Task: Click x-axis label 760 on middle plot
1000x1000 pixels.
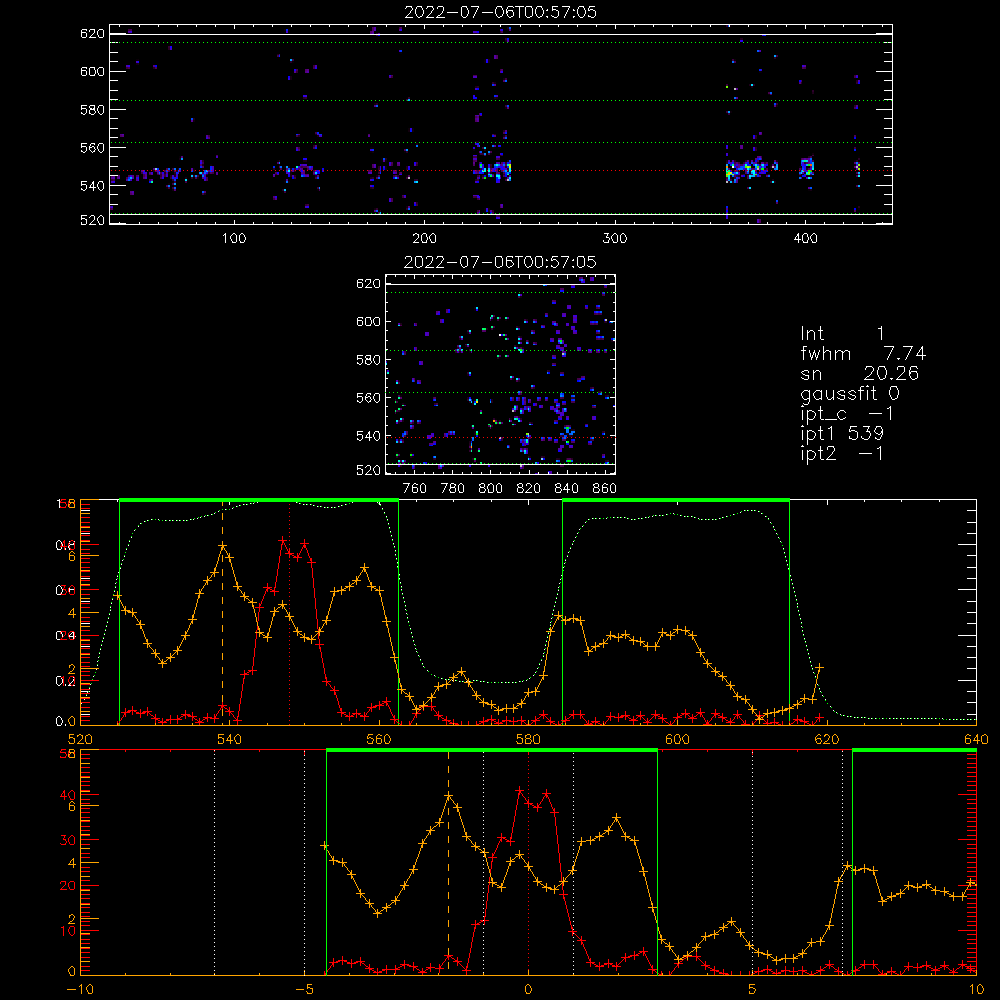Action: [415, 489]
